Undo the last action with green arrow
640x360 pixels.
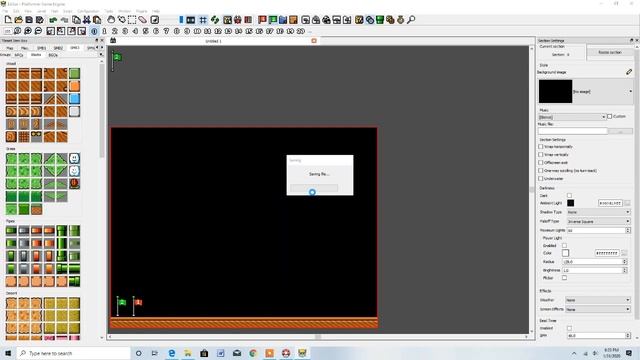point(53,20)
